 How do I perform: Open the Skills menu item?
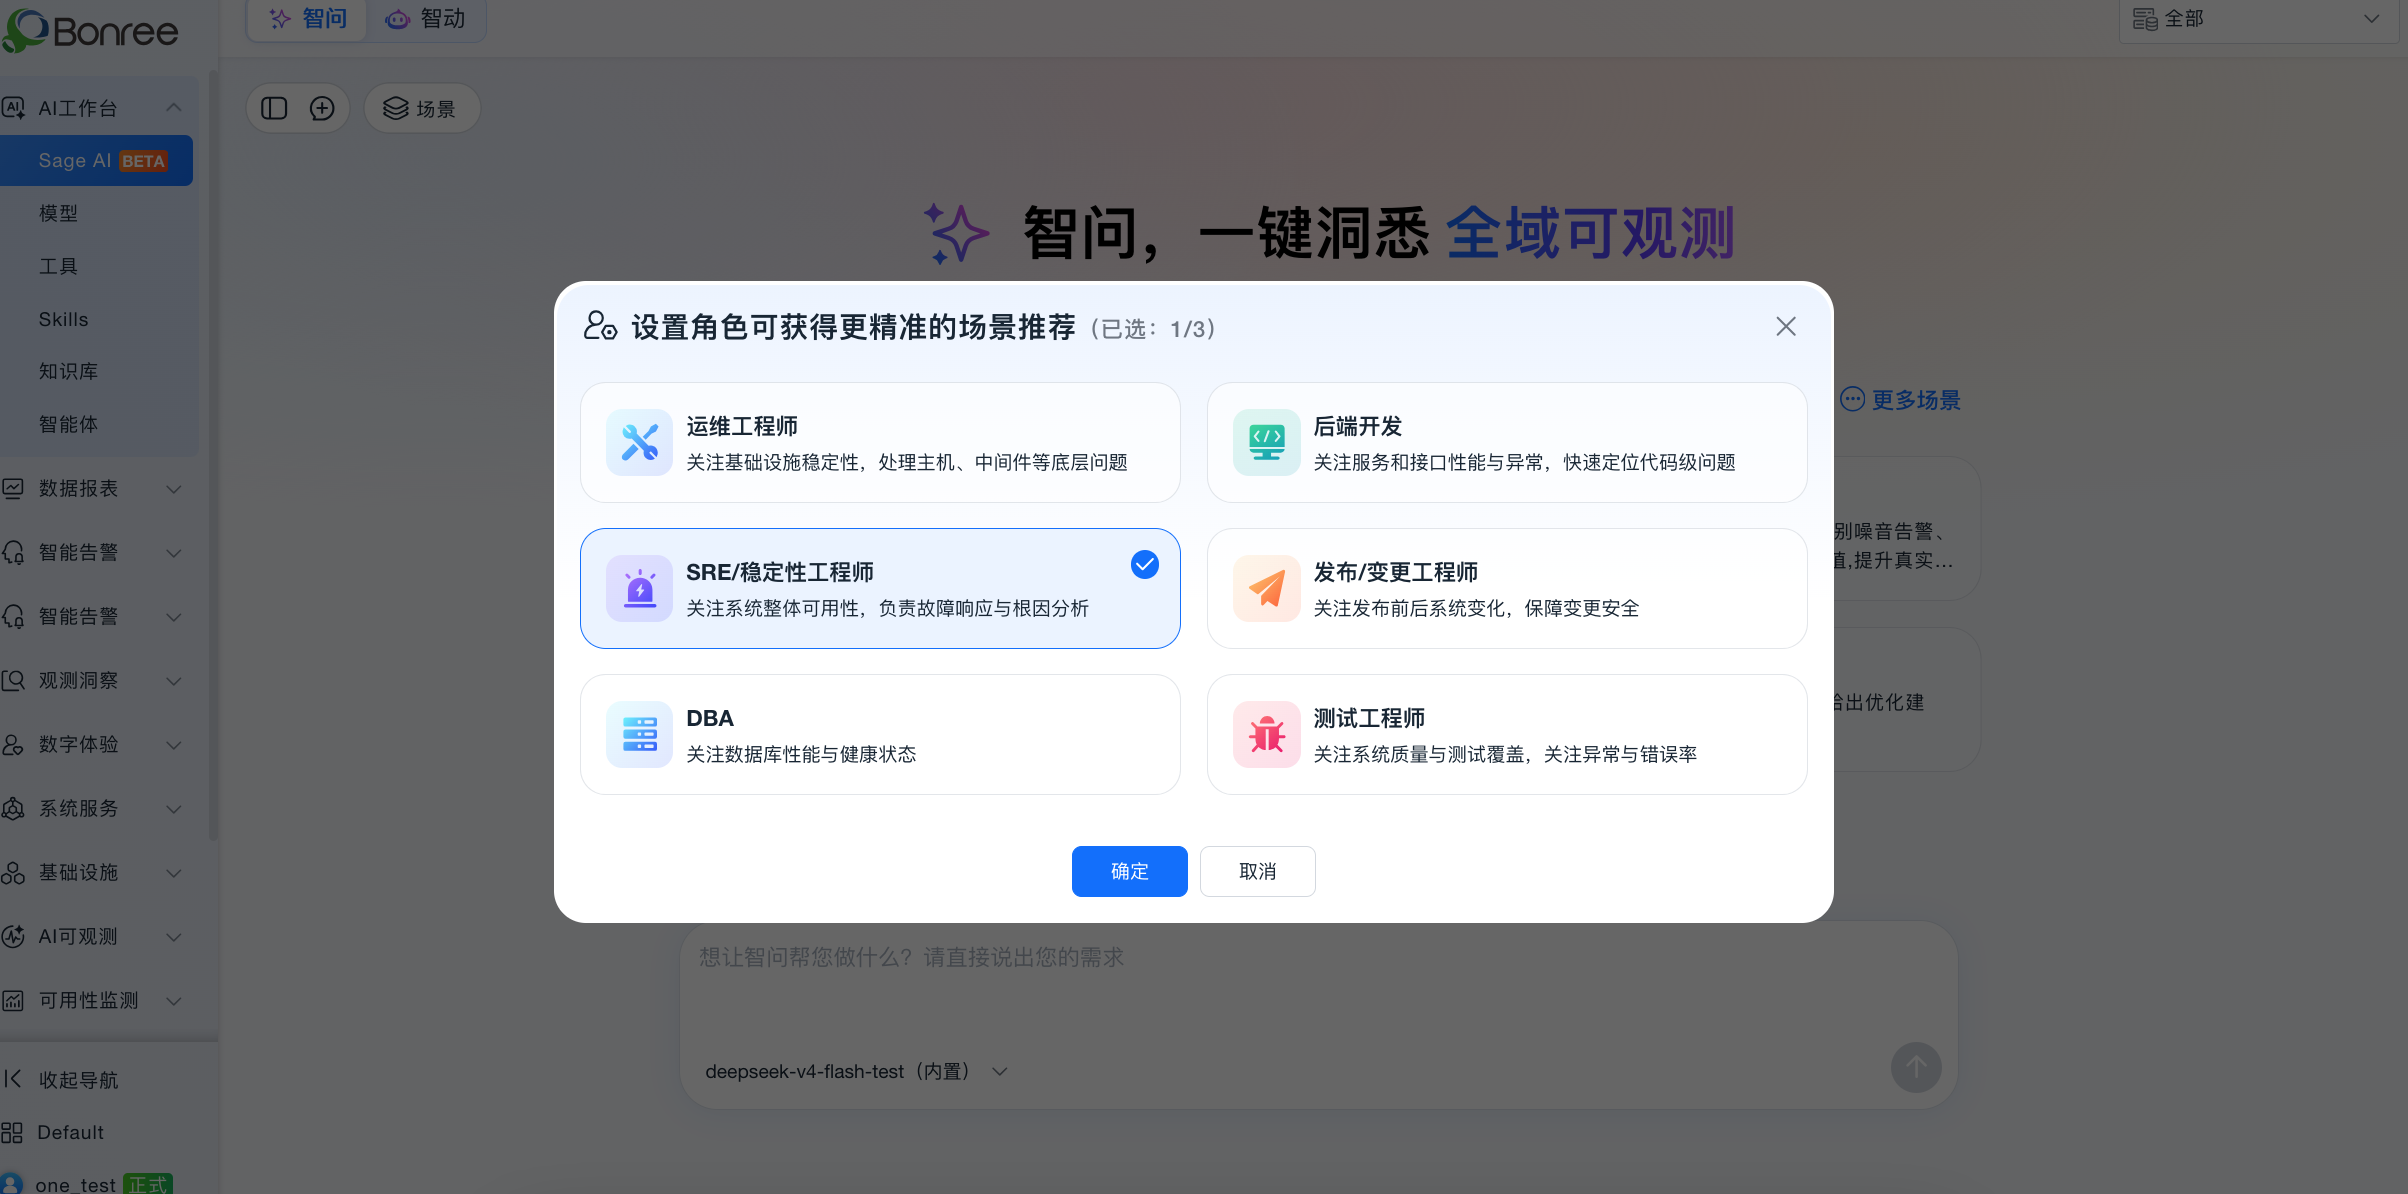[x=64, y=319]
